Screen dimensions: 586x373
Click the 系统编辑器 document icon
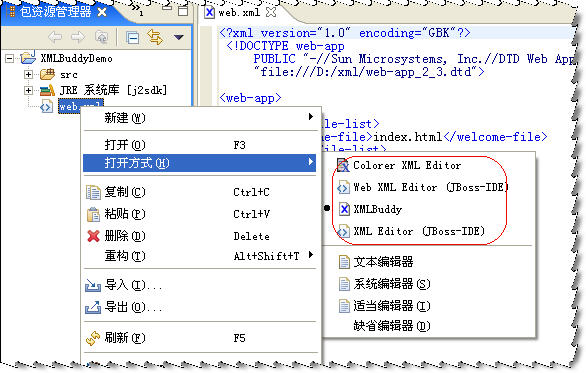click(x=344, y=284)
